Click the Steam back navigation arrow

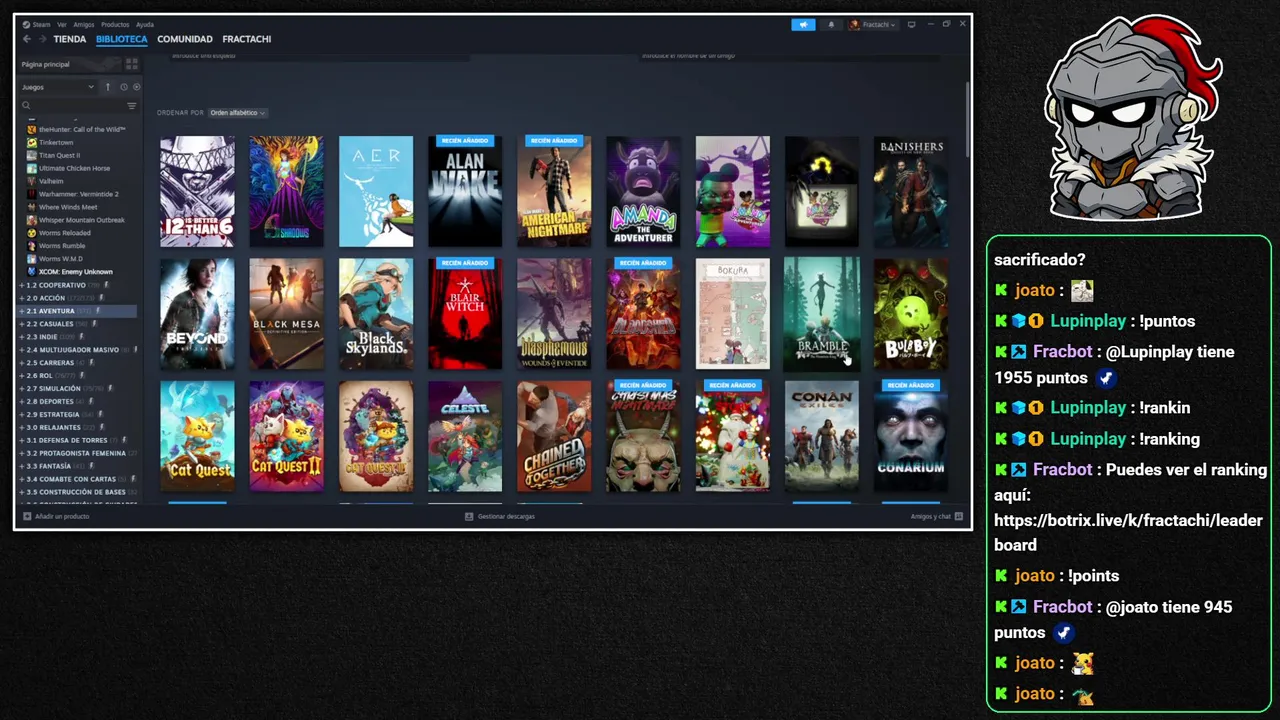click(x=27, y=39)
